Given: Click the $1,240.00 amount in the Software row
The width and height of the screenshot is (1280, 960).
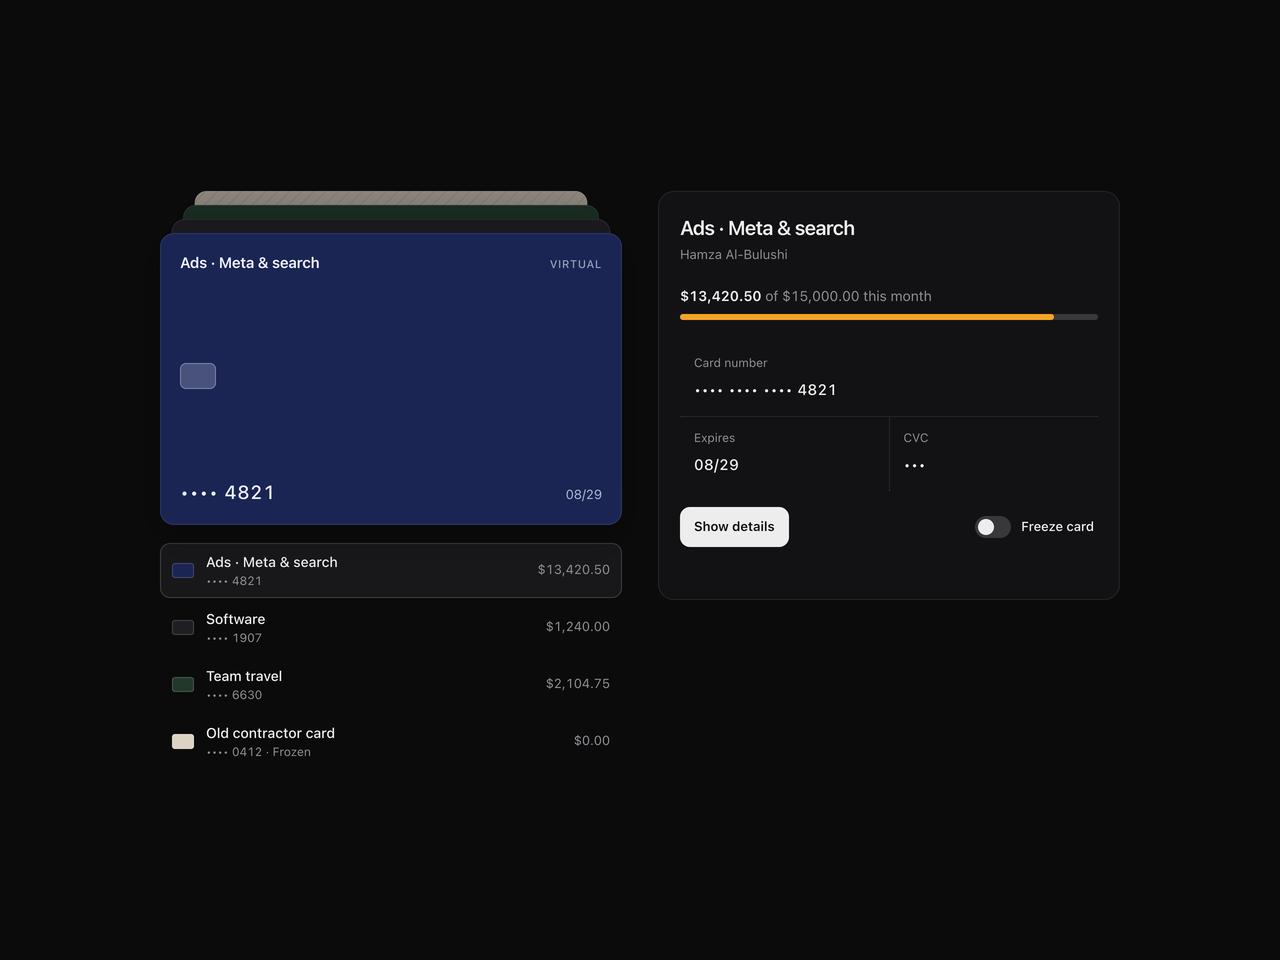Looking at the screenshot, I should 578,627.
